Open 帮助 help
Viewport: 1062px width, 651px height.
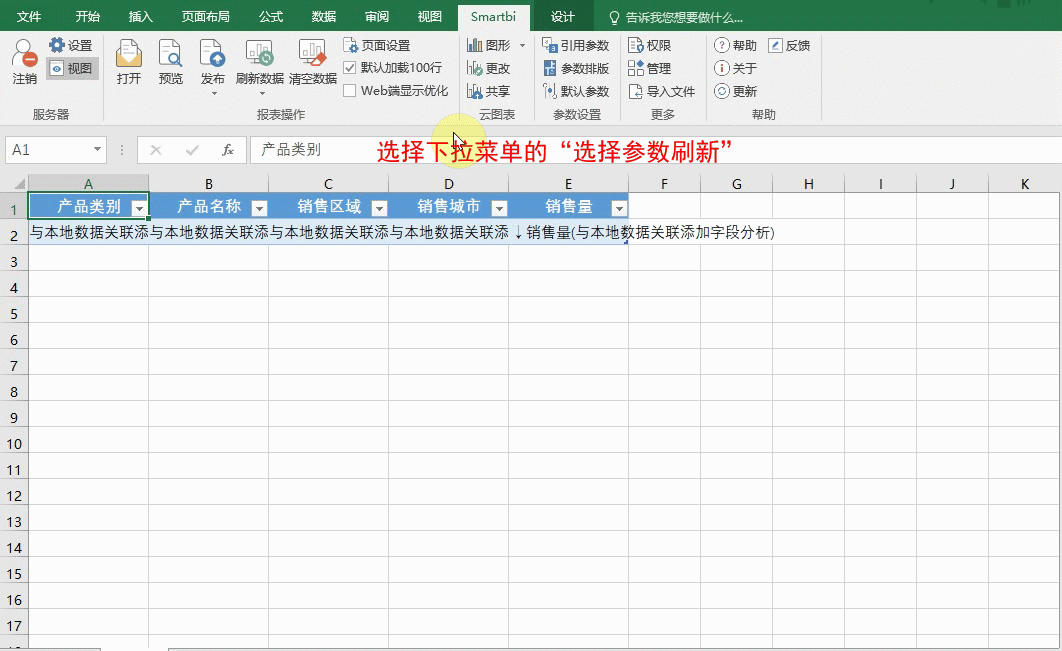tap(735, 45)
